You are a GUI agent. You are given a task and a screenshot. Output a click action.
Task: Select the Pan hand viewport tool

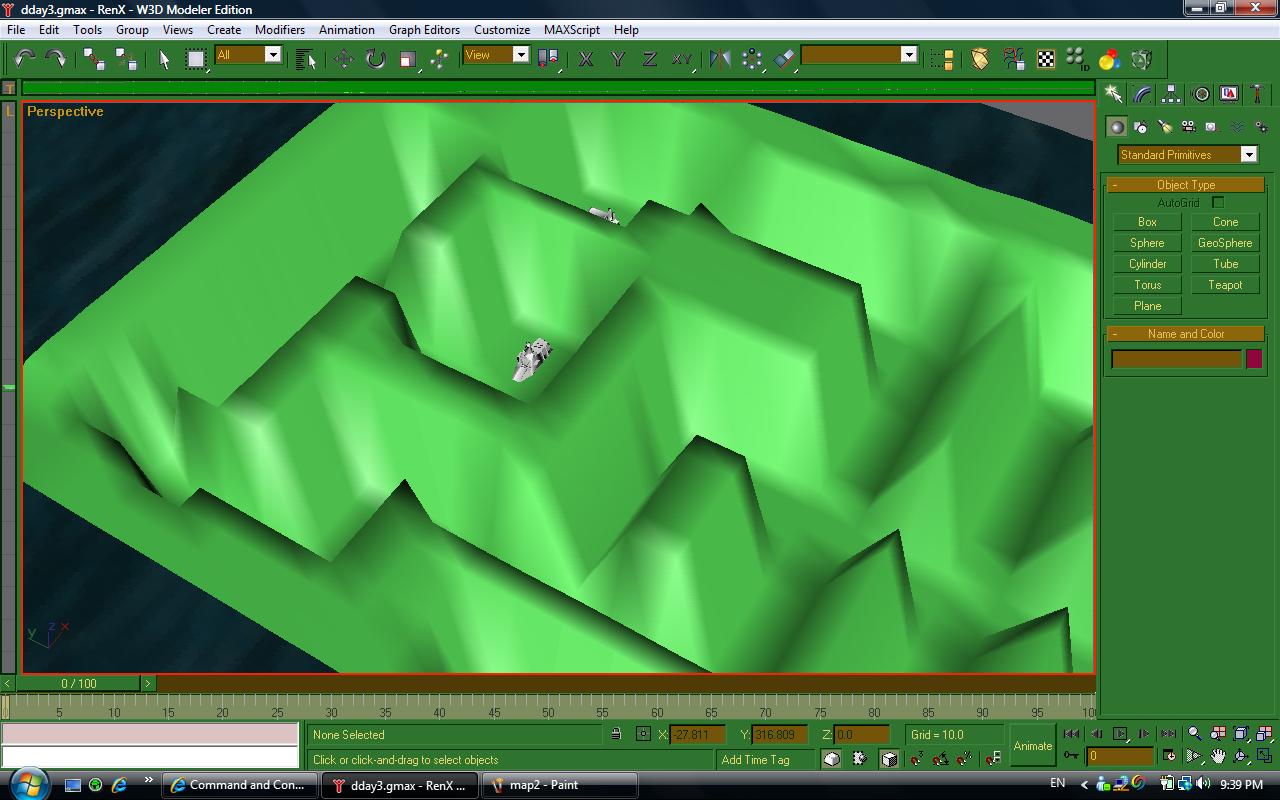point(1217,757)
